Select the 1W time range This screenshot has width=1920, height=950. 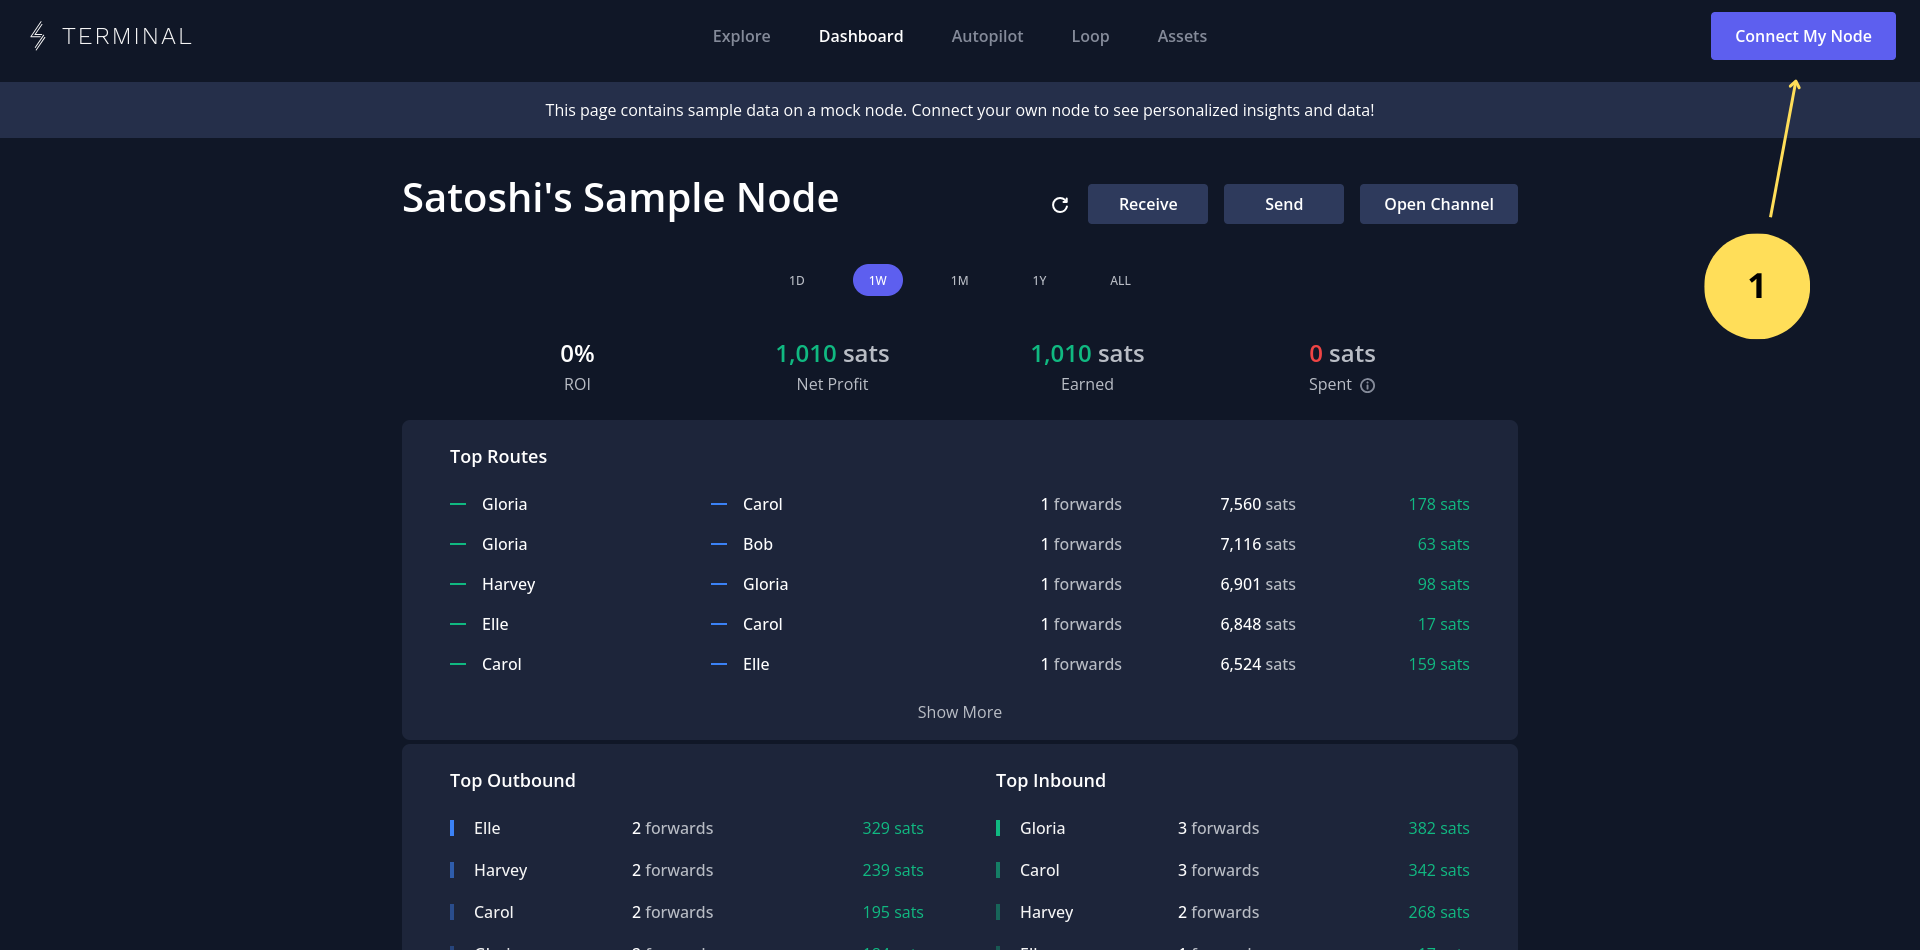point(877,281)
